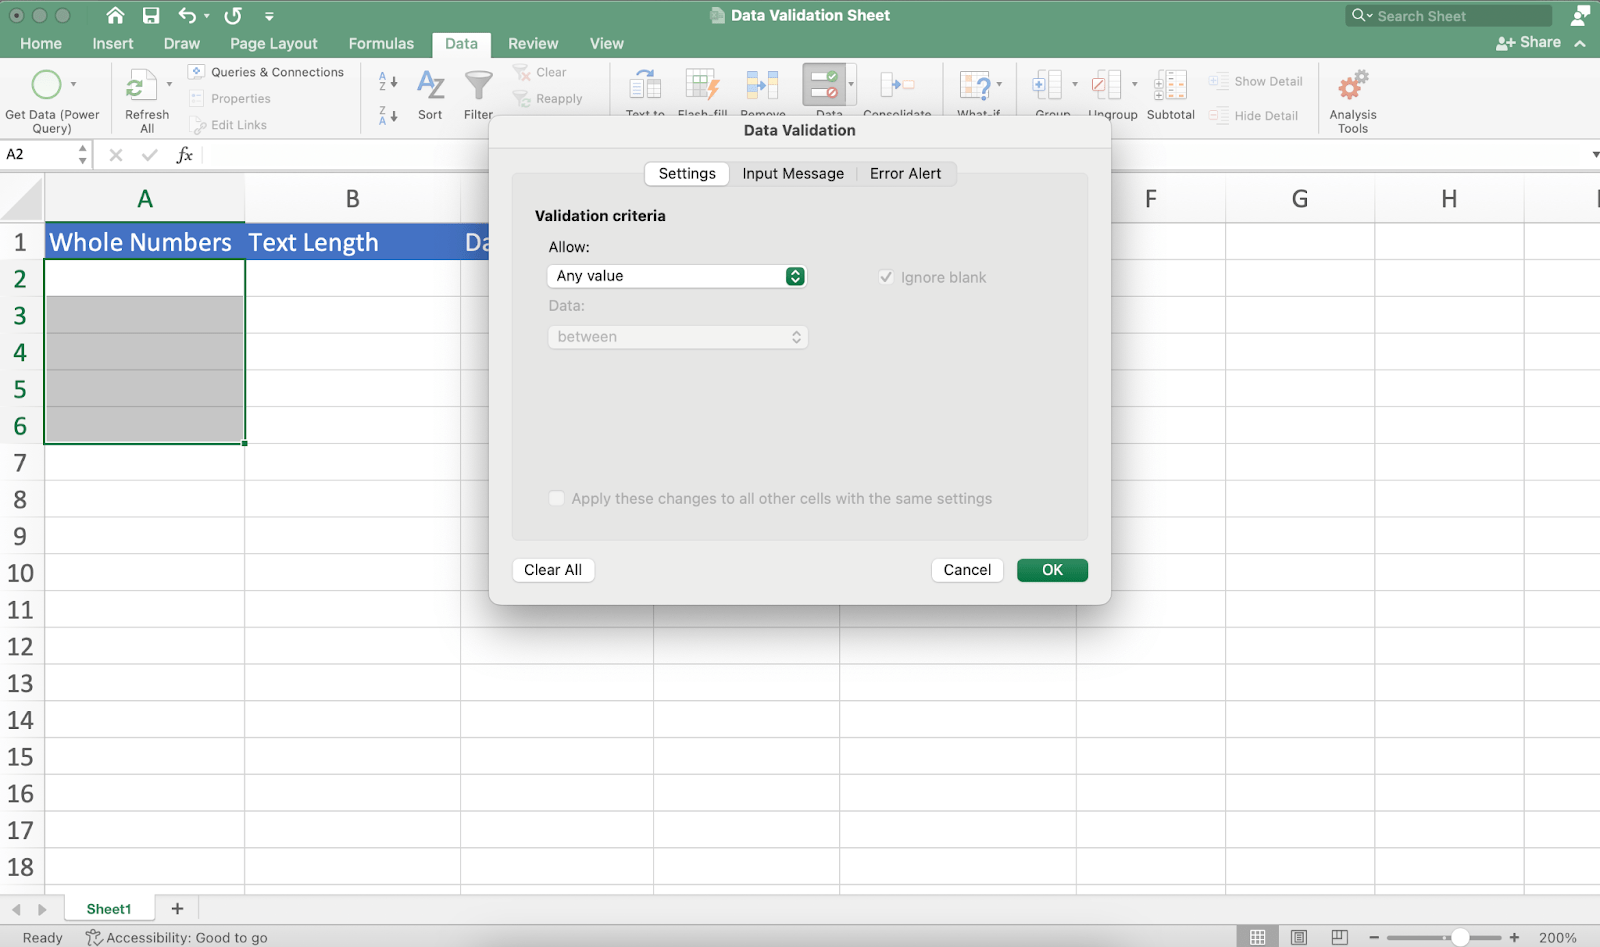Click the Clear All button

coord(553,570)
